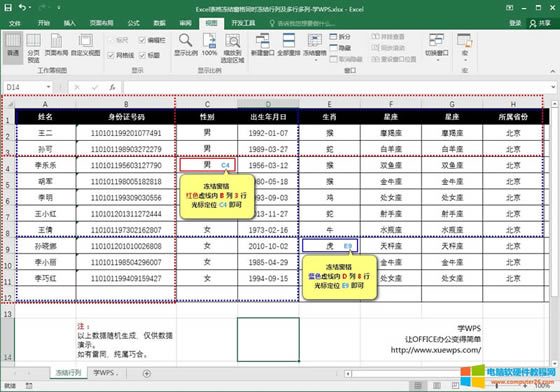Image resolution: width=560 pixels, height=392 pixels.
Task: Toggle the 编辑栏 formula bar checkbox
Action: 142,40
